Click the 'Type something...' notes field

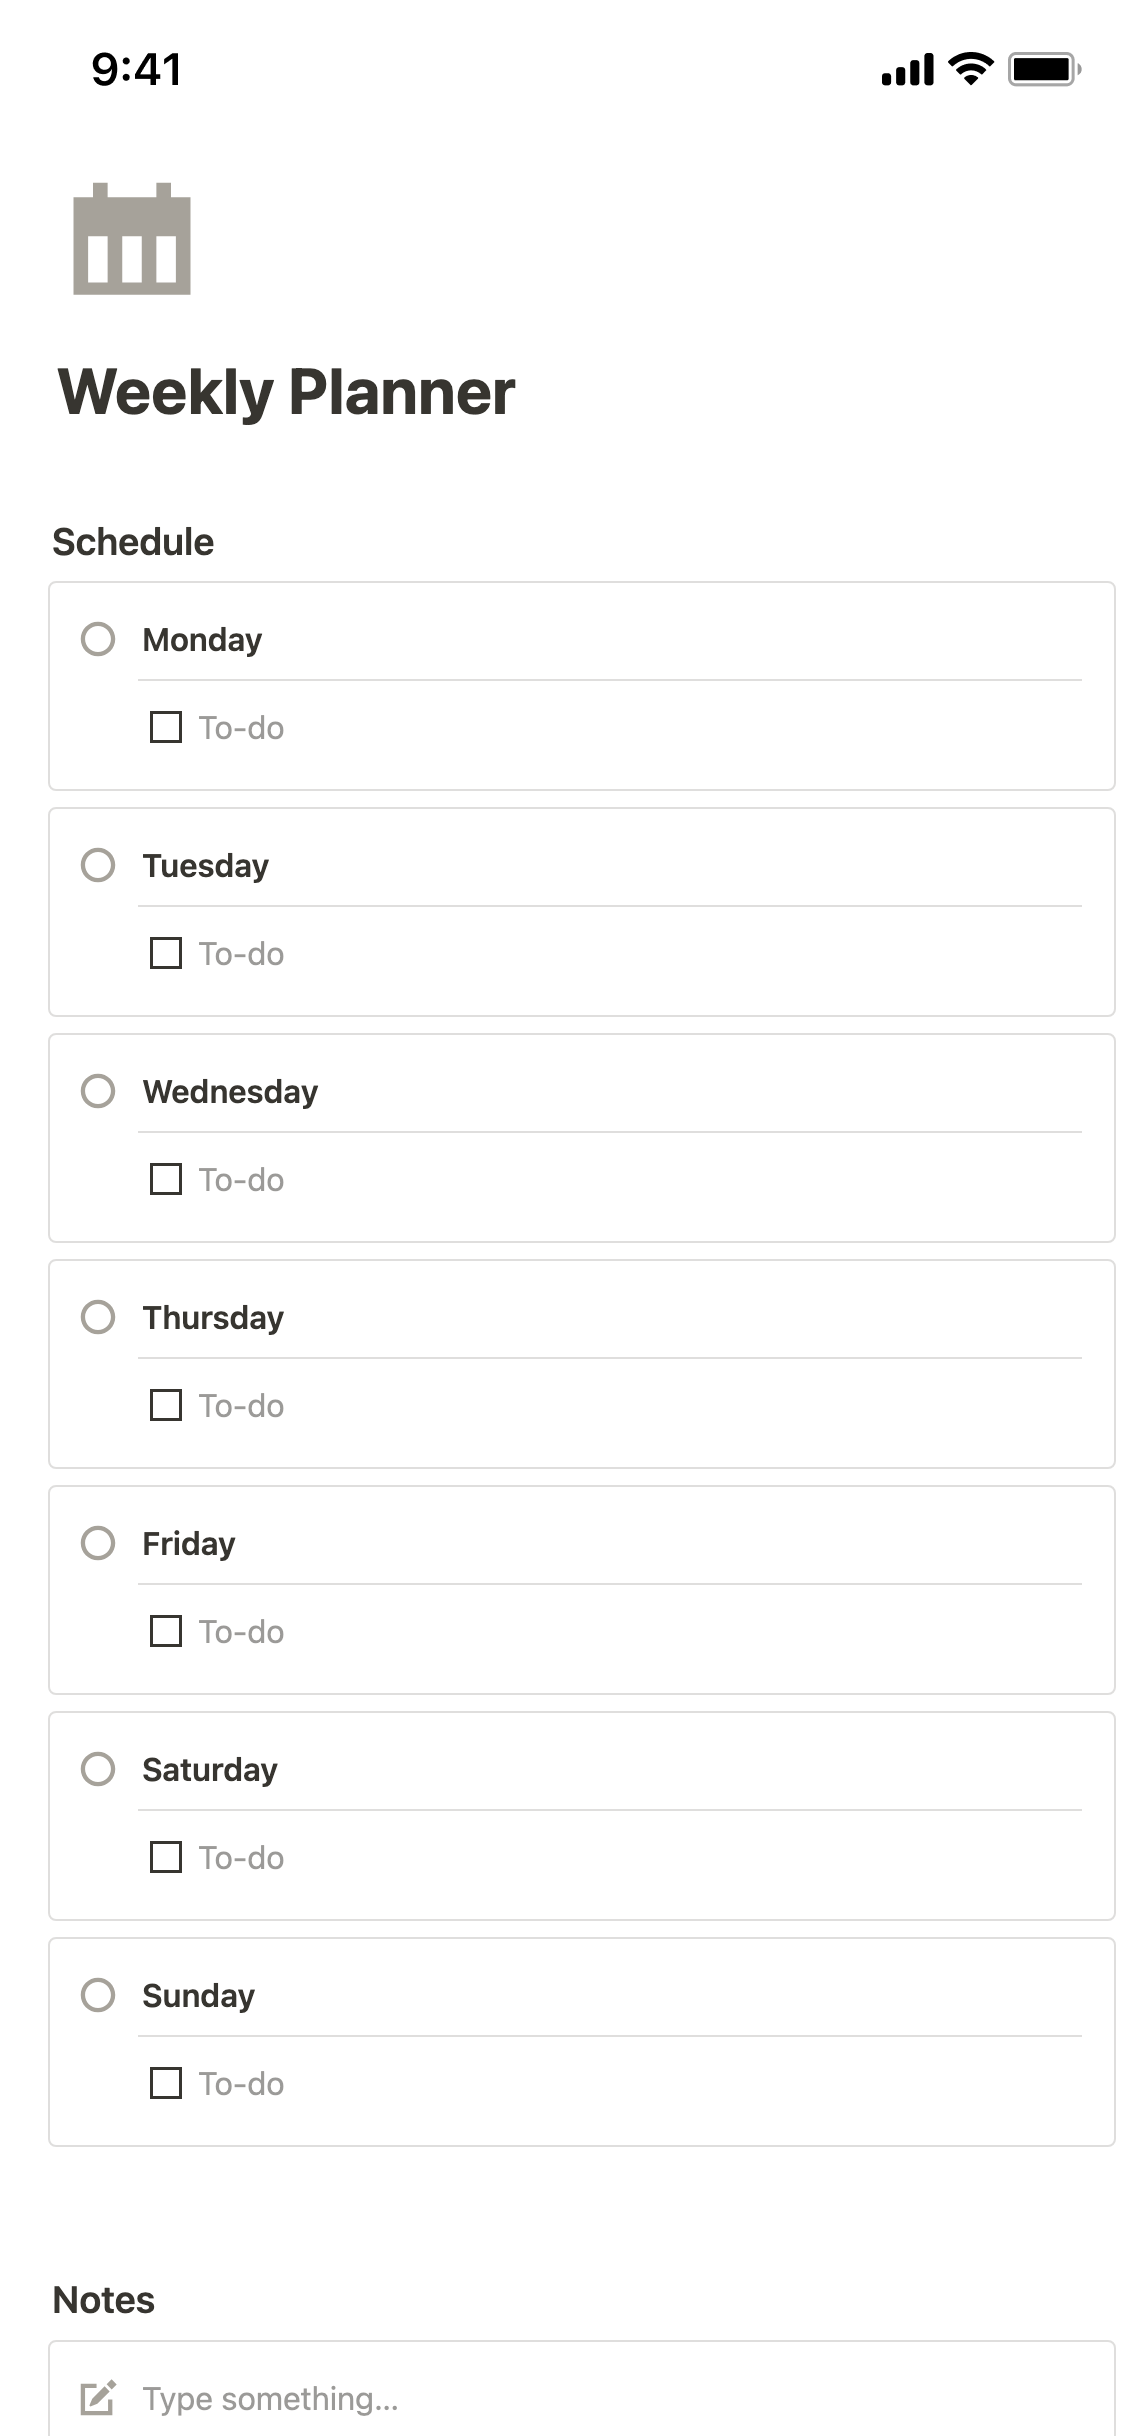coord(270,2398)
